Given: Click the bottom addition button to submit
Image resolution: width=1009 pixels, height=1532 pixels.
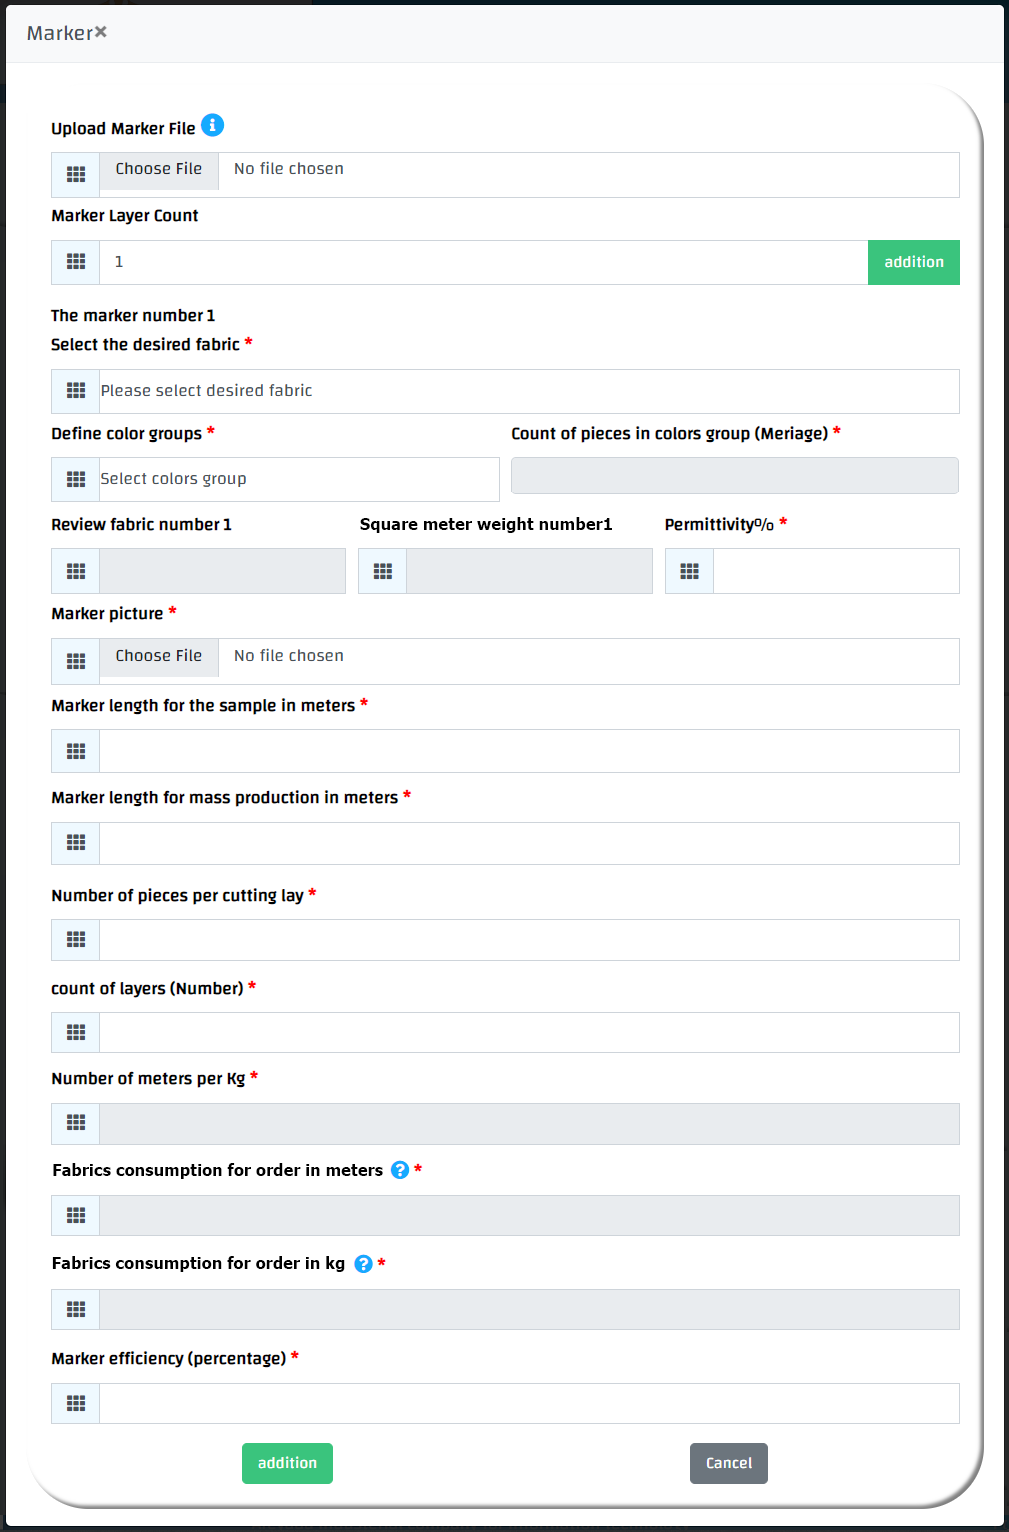Looking at the screenshot, I should [287, 1463].
